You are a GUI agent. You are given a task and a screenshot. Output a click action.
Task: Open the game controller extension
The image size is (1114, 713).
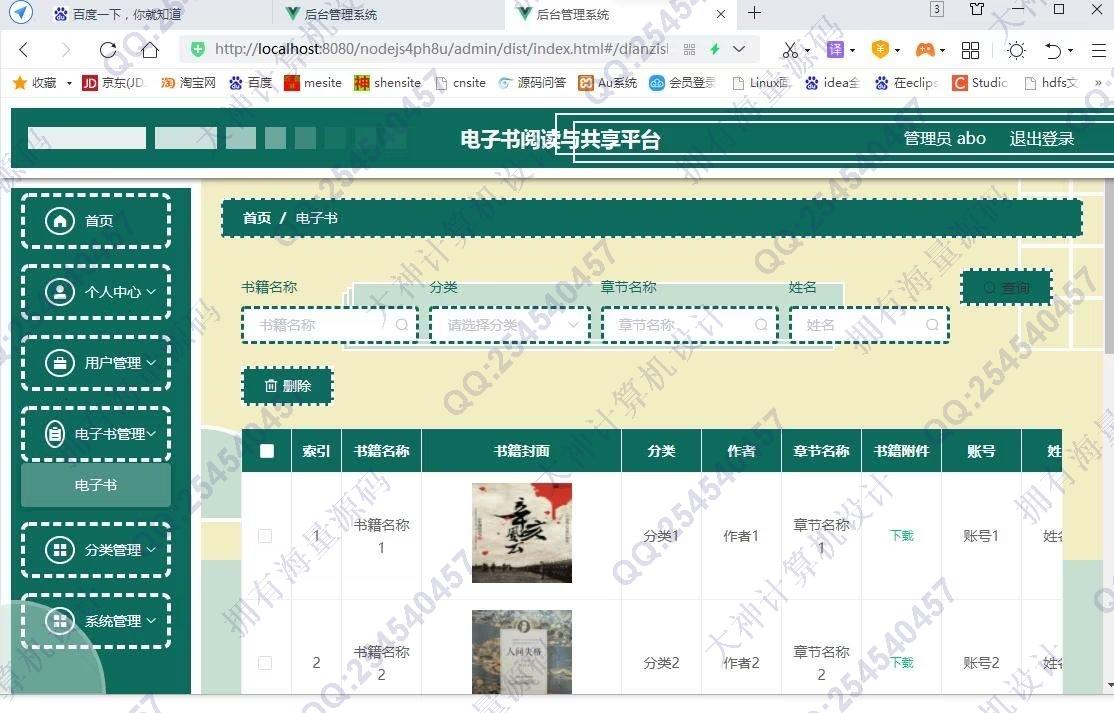(x=924, y=50)
